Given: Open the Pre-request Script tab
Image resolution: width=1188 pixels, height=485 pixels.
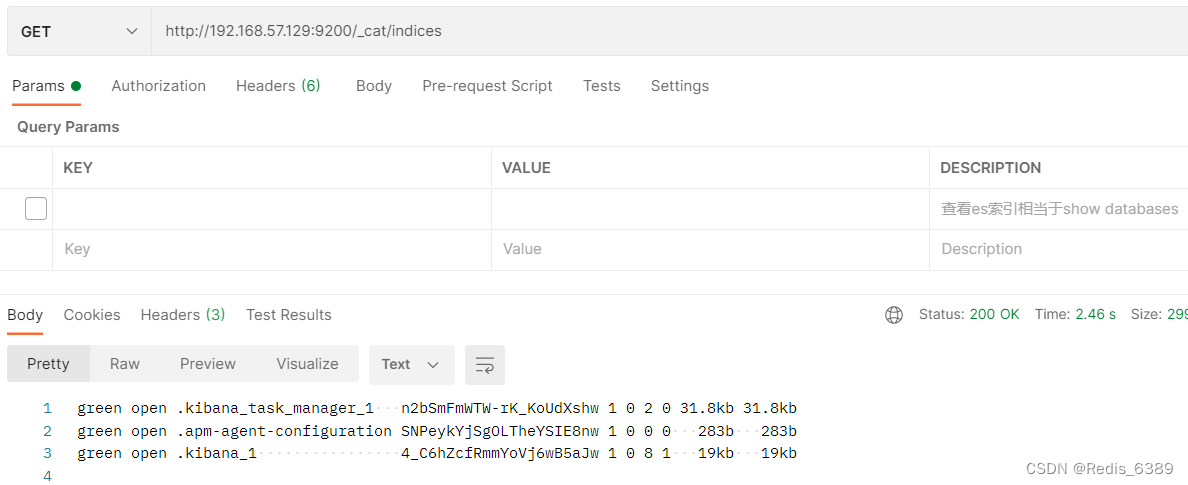Looking at the screenshot, I should coord(487,86).
